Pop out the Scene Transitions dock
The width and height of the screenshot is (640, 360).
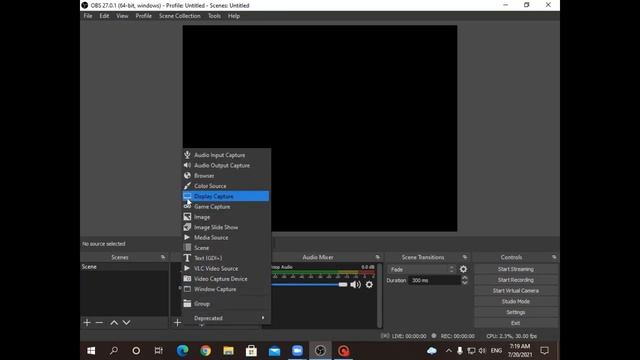click(464, 257)
